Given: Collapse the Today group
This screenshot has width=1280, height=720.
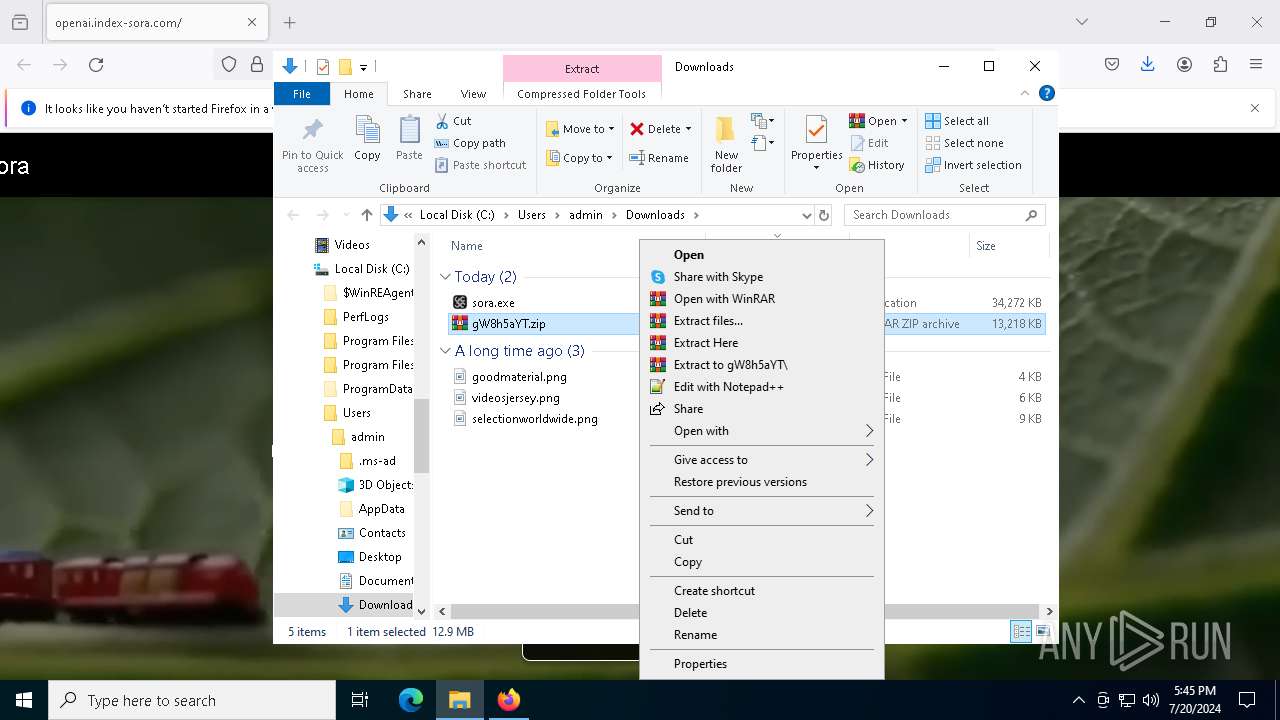Looking at the screenshot, I should 446,277.
